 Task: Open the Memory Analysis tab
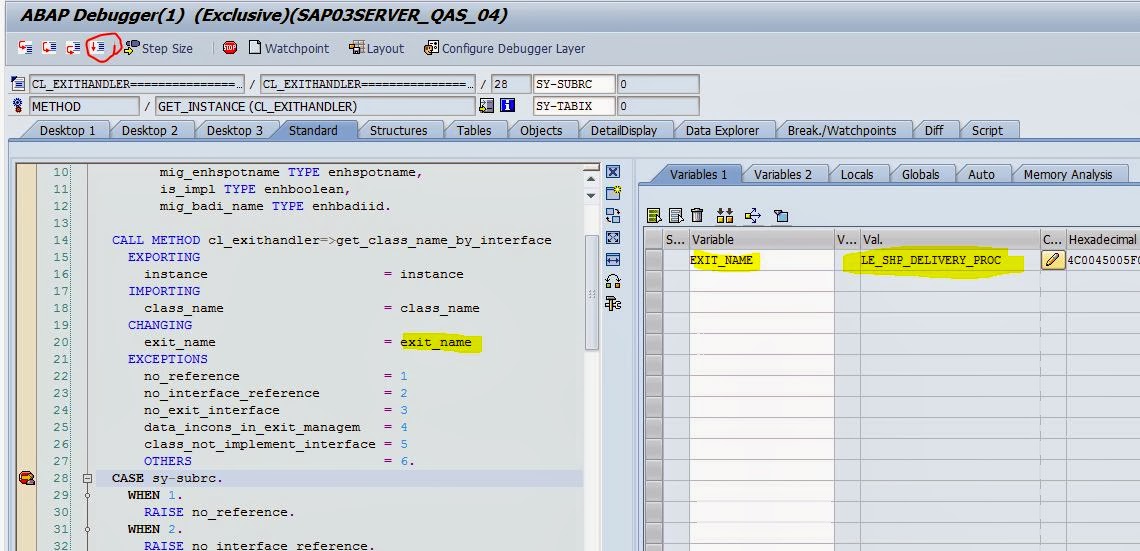click(x=1067, y=174)
